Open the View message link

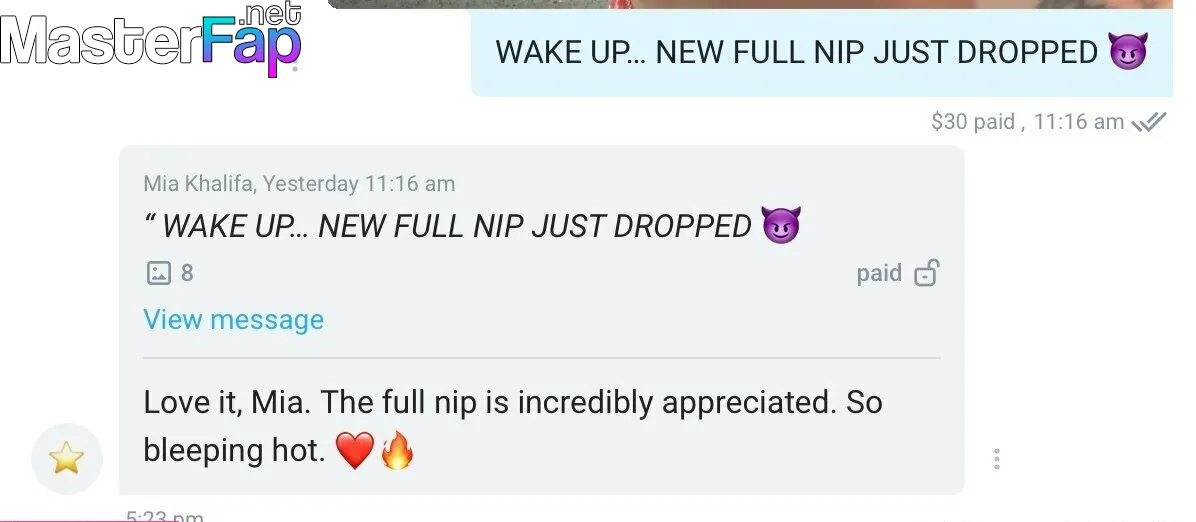pos(233,319)
